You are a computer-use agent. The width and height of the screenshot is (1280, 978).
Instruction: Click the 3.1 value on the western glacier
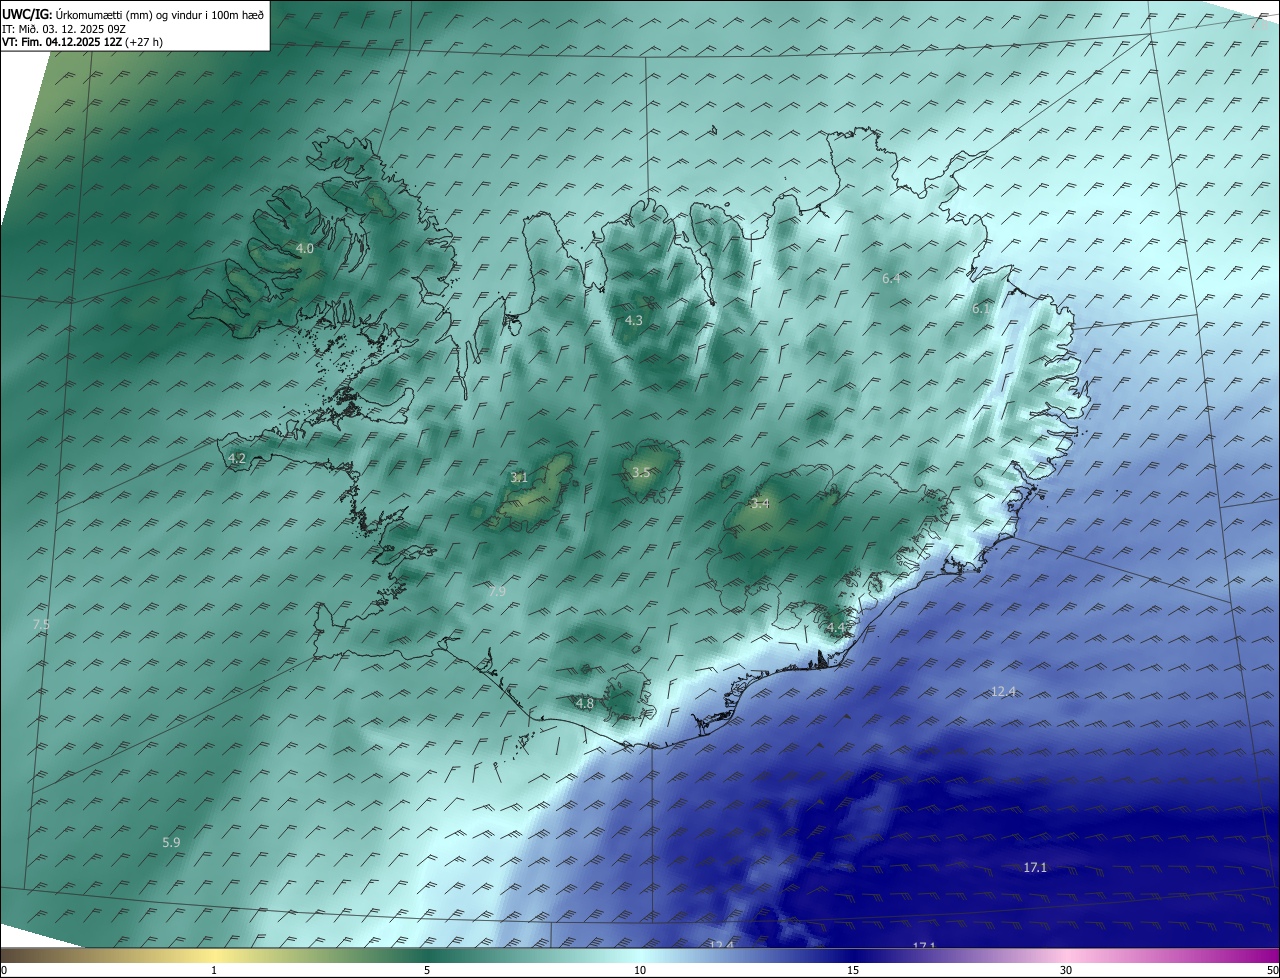pos(519,477)
